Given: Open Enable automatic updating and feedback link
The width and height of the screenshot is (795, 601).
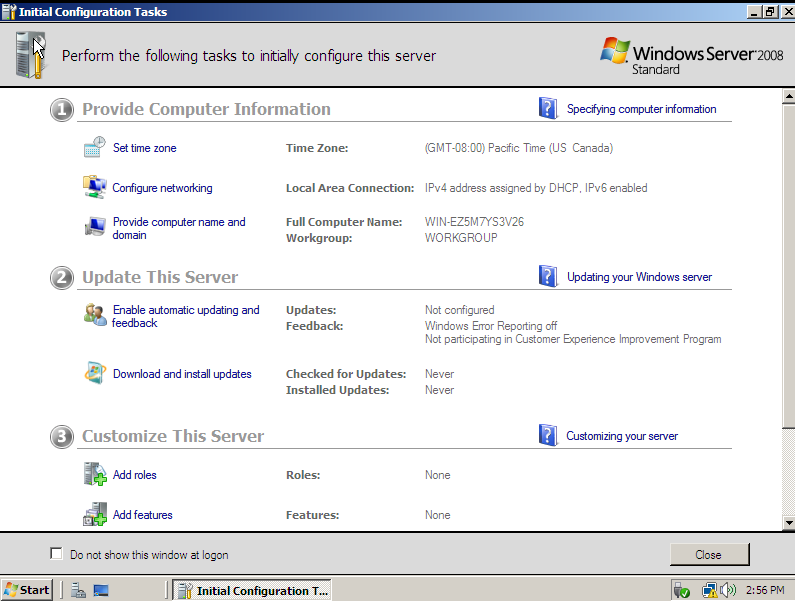Looking at the screenshot, I should tap(186, 316).
